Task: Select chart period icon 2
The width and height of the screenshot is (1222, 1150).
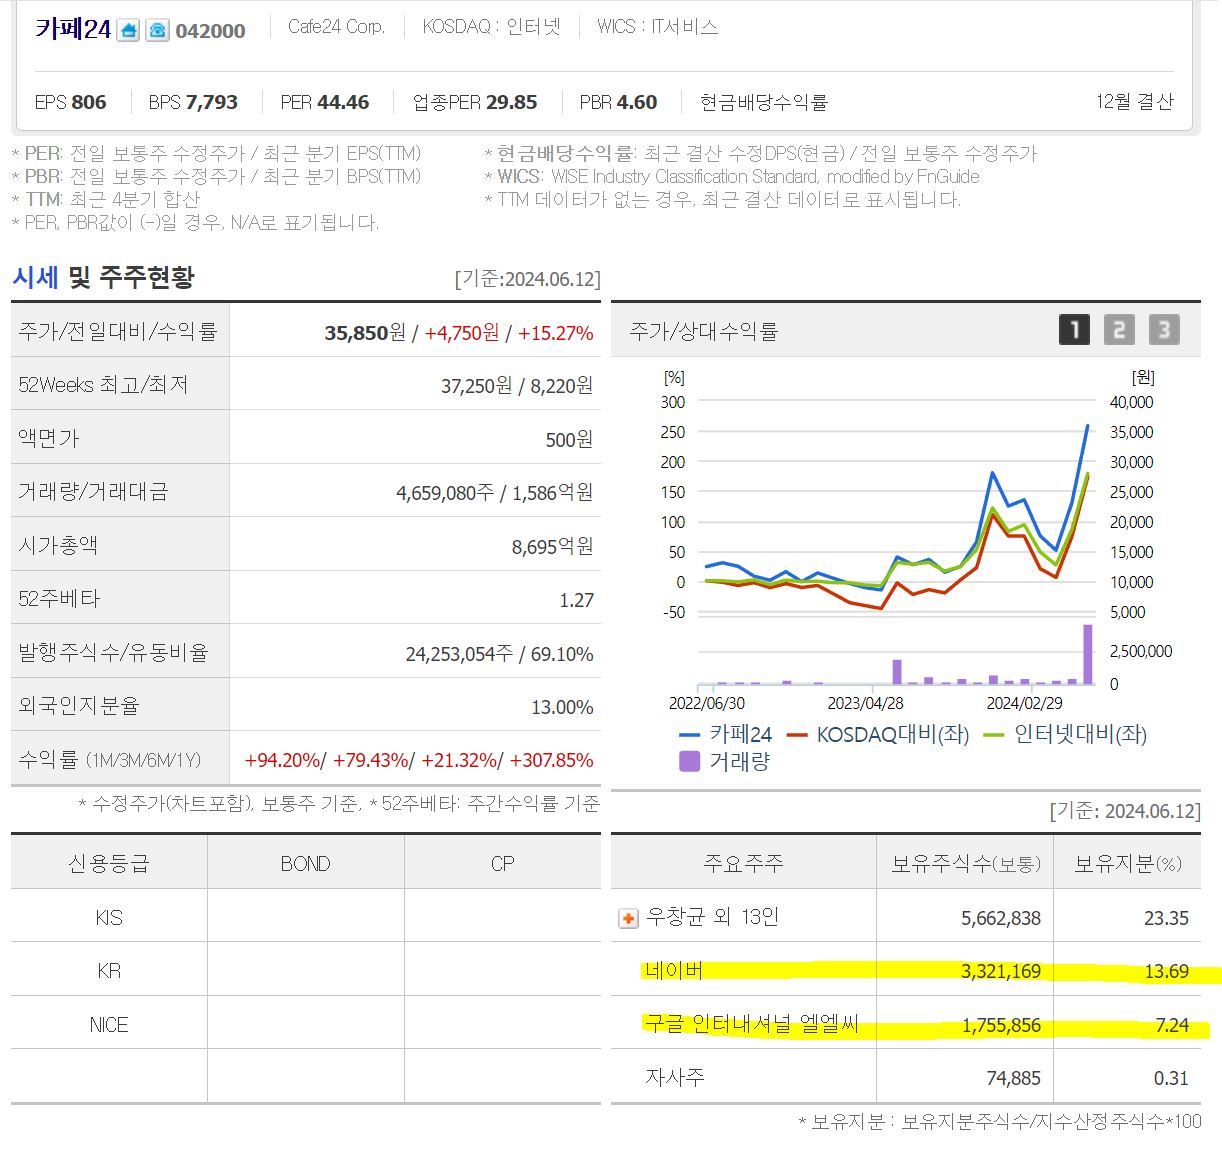Action: [x=1118, y=330]
